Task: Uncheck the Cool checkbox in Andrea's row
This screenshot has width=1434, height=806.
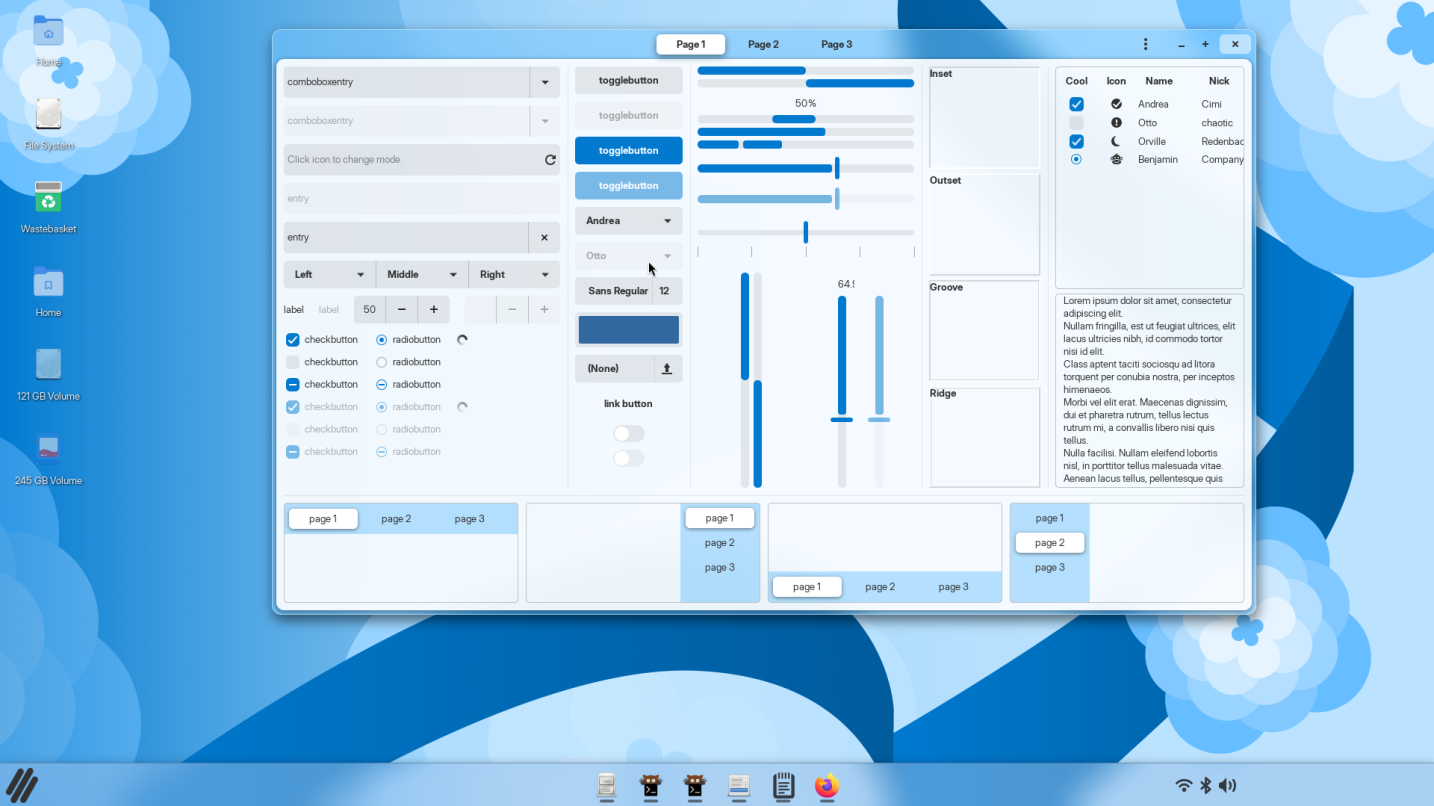Action: [x=1076, y=104]
